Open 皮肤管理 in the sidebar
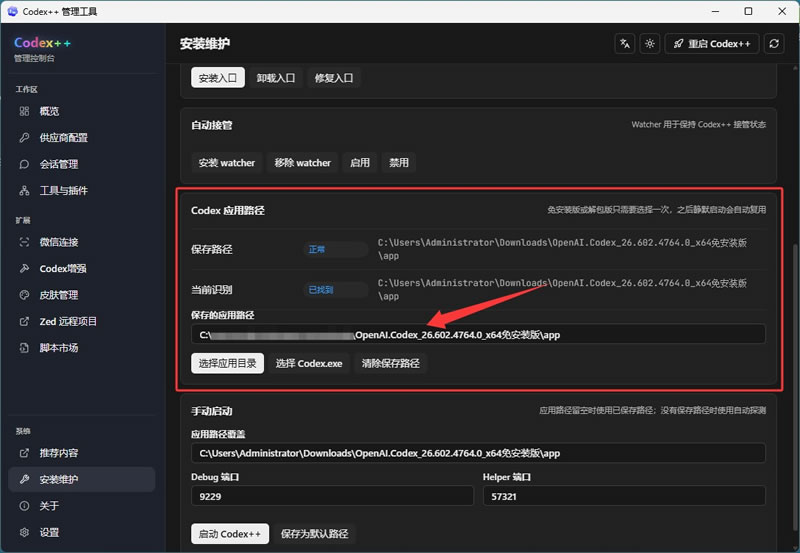 82,295
